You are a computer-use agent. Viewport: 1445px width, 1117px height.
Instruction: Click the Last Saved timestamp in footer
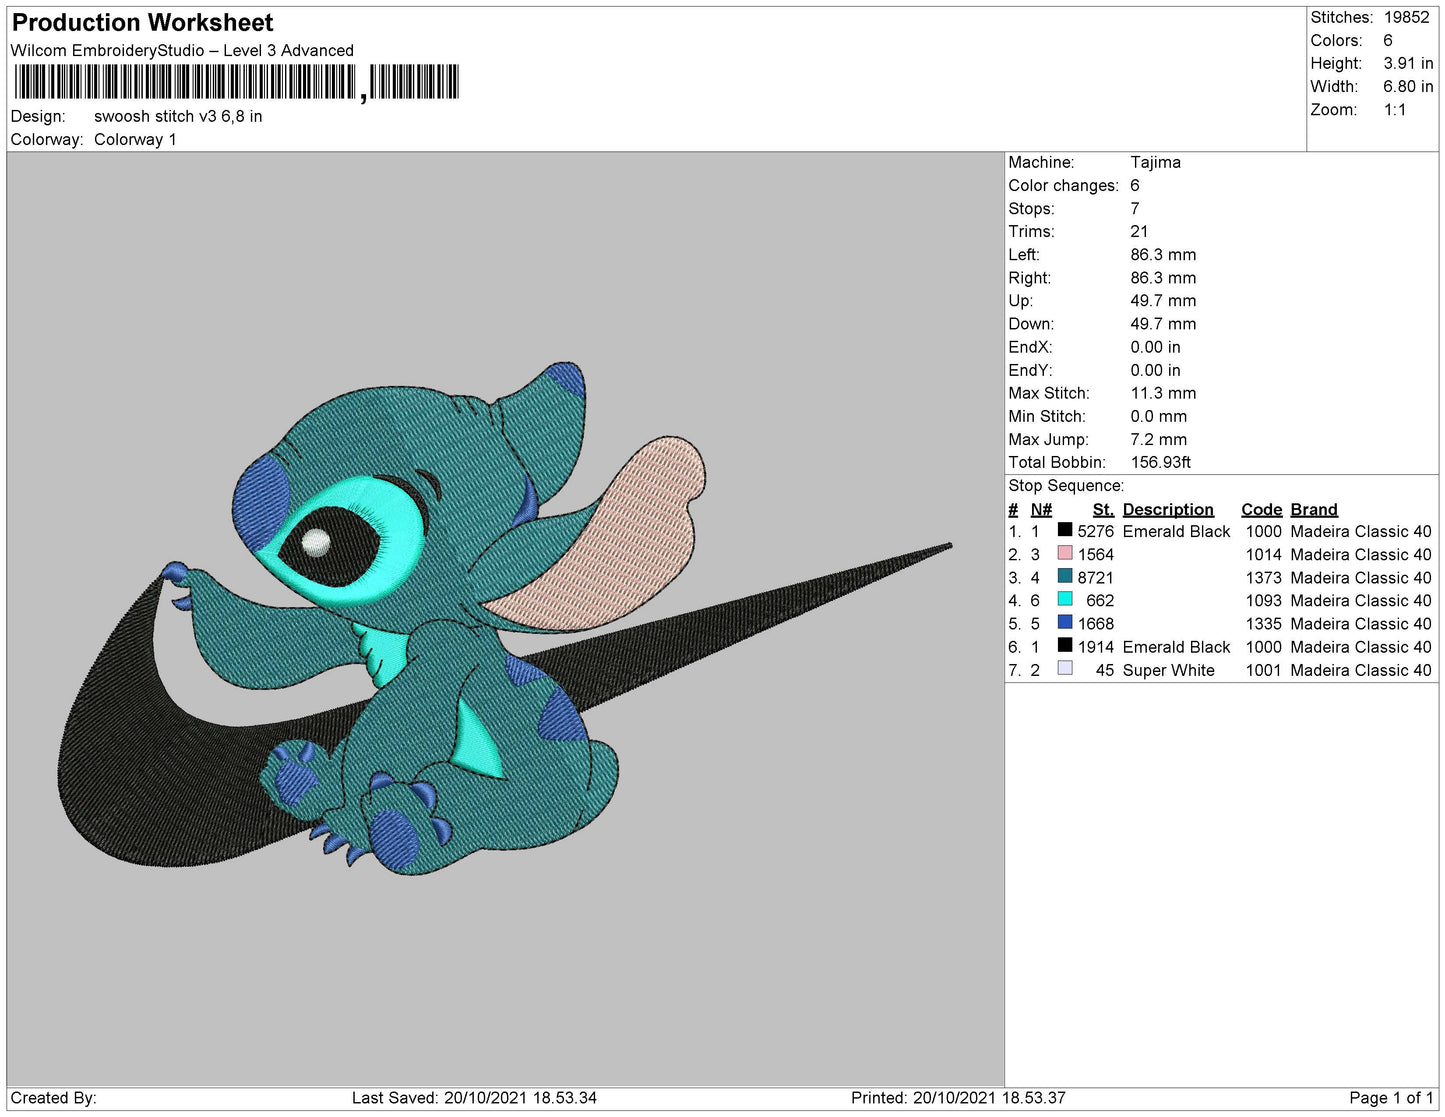474,1098
